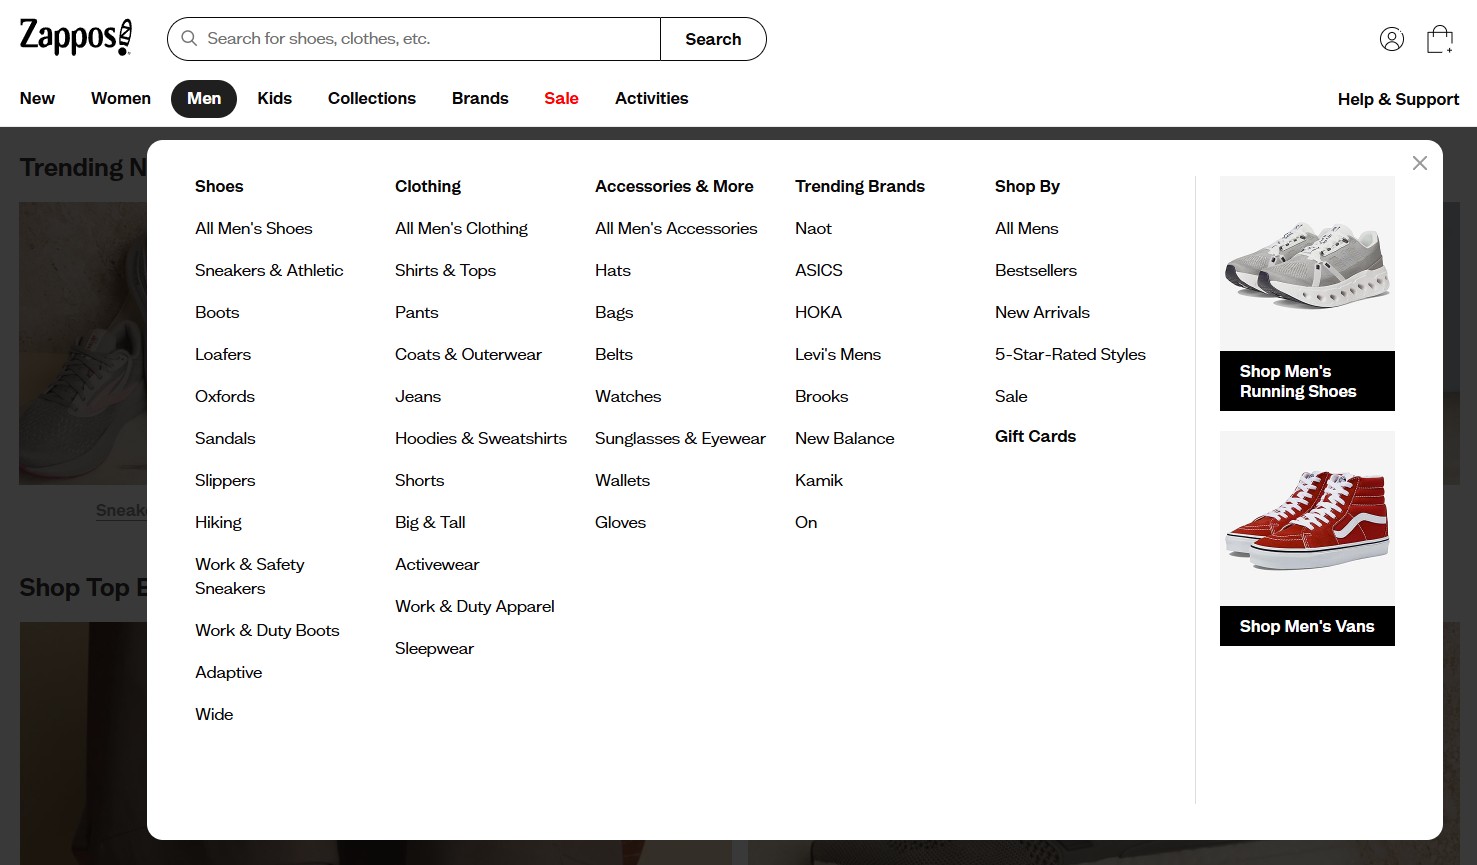The width and height of the screenshot is (1477, 865).
Task: Open the Sandals category
Action: (x=225, y=438)
